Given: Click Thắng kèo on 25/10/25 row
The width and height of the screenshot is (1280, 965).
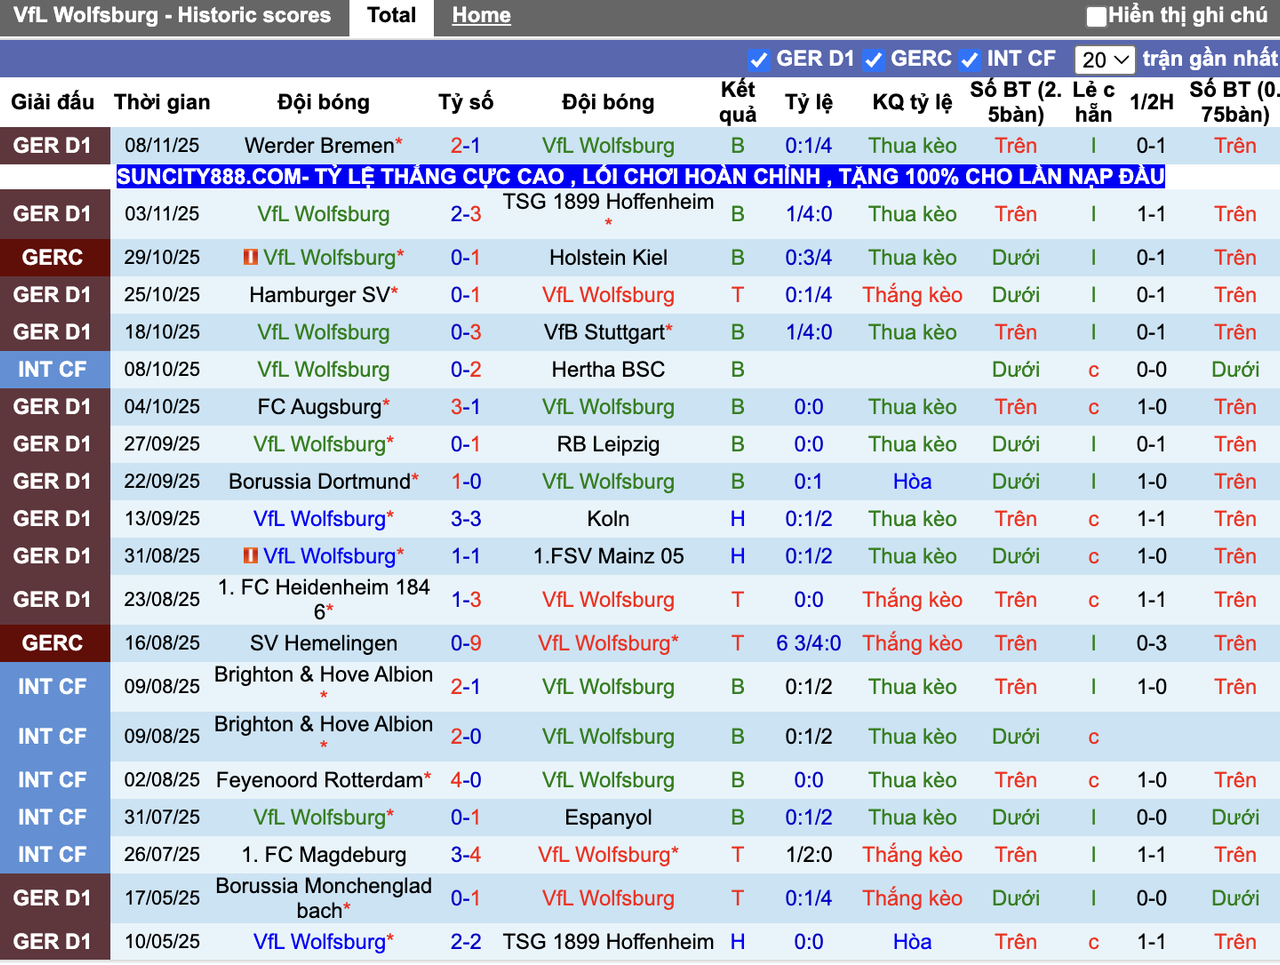Looking at the screenshot, I should (912, 295).
